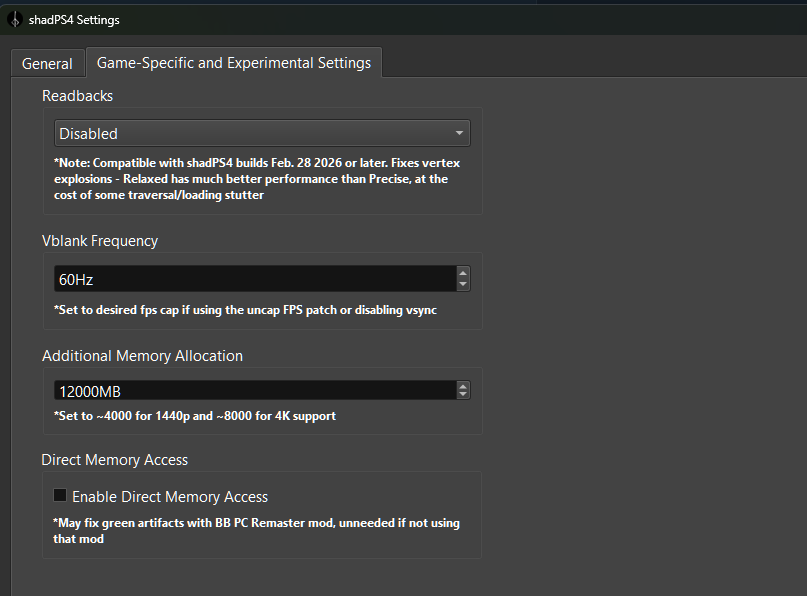The height and width of the screenshot is (596, 807).
Task: Click the Direct Memory Access heading
Action: [x=115, y=460]
